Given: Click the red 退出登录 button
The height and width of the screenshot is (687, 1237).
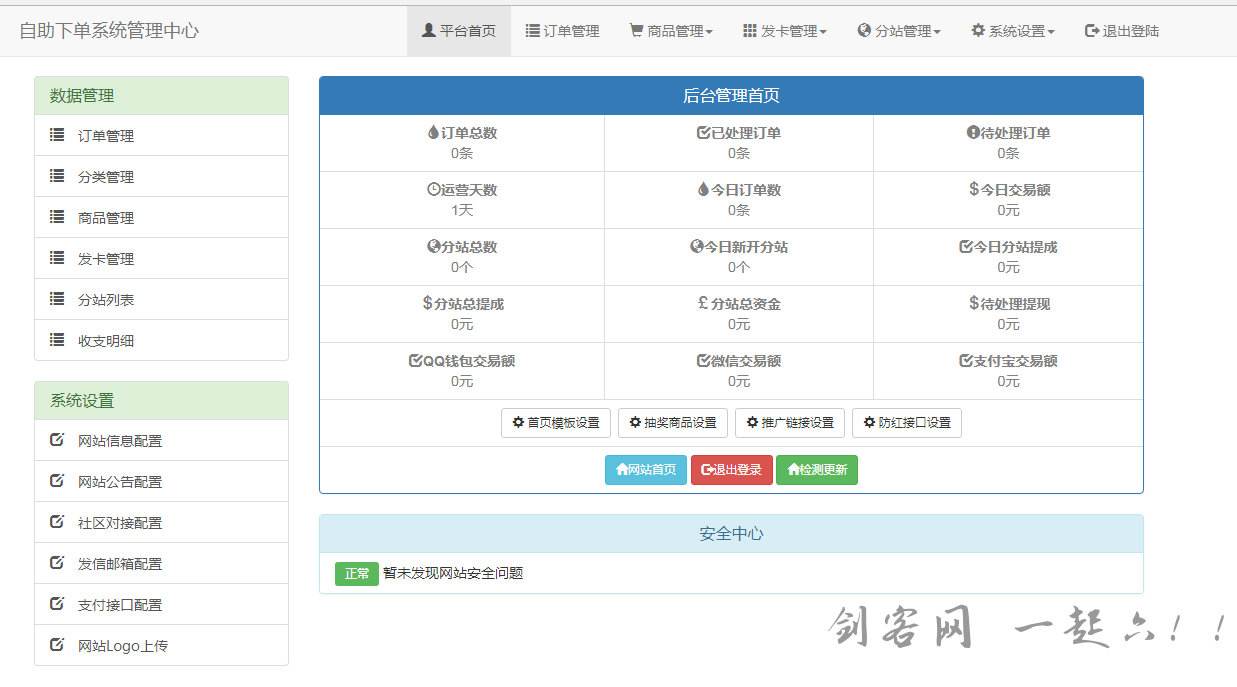Looking at the screenshot, I should tap(731, 468).
